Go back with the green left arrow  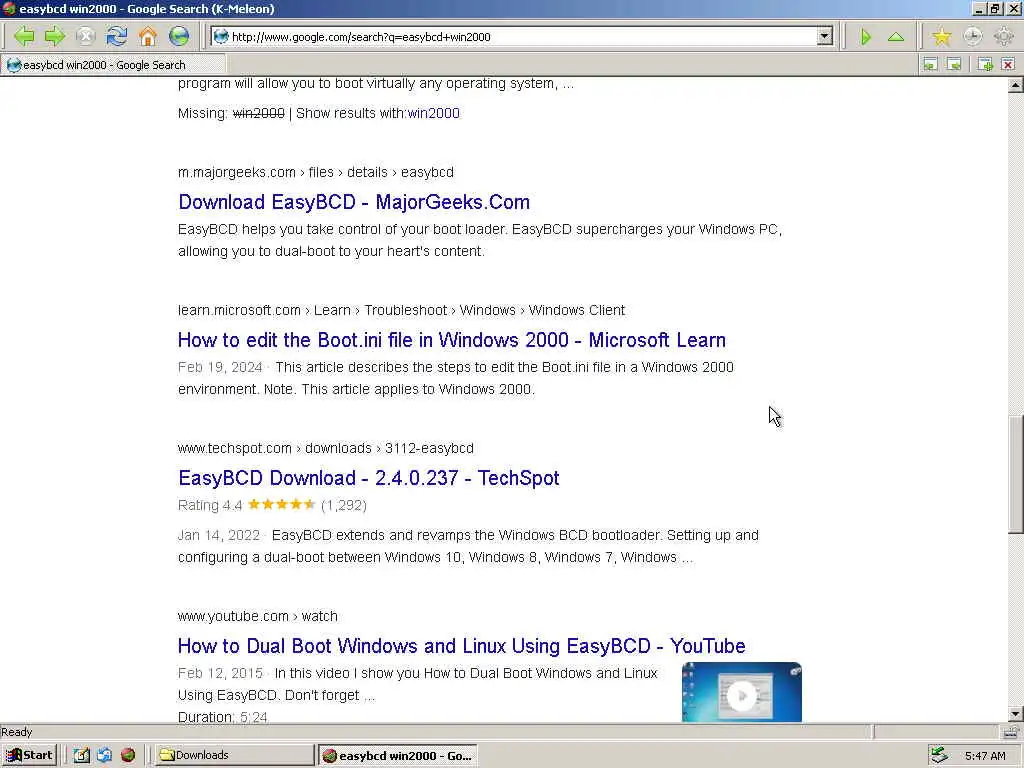point(24,37)
